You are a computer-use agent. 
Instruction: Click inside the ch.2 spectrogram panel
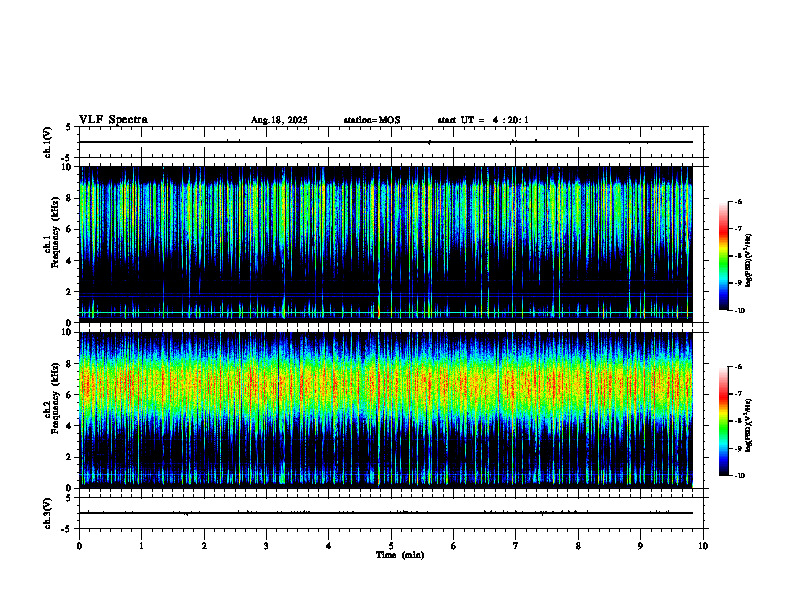pyautogui.click(x=386, y=410)
